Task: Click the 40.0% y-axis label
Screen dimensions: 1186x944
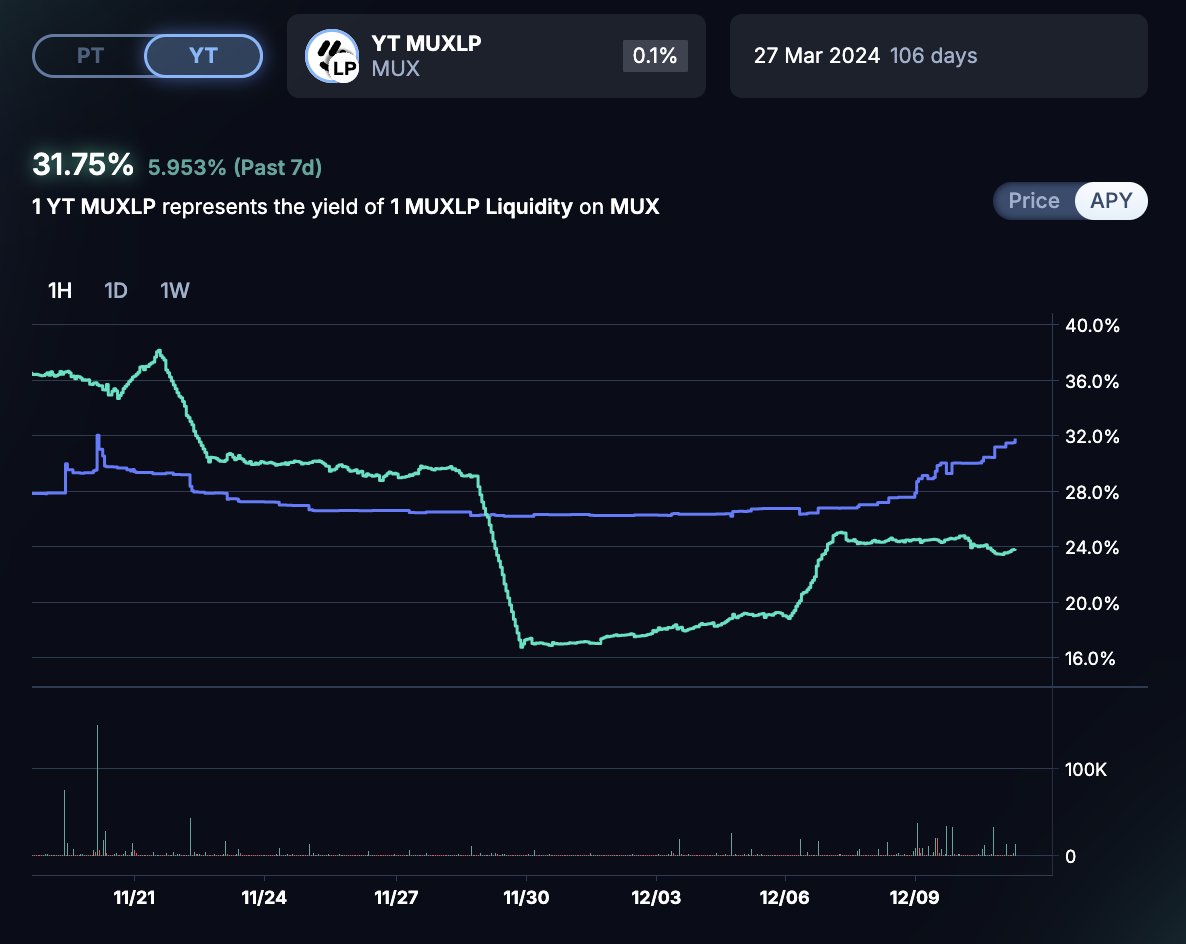Action: click(1092, 325)
